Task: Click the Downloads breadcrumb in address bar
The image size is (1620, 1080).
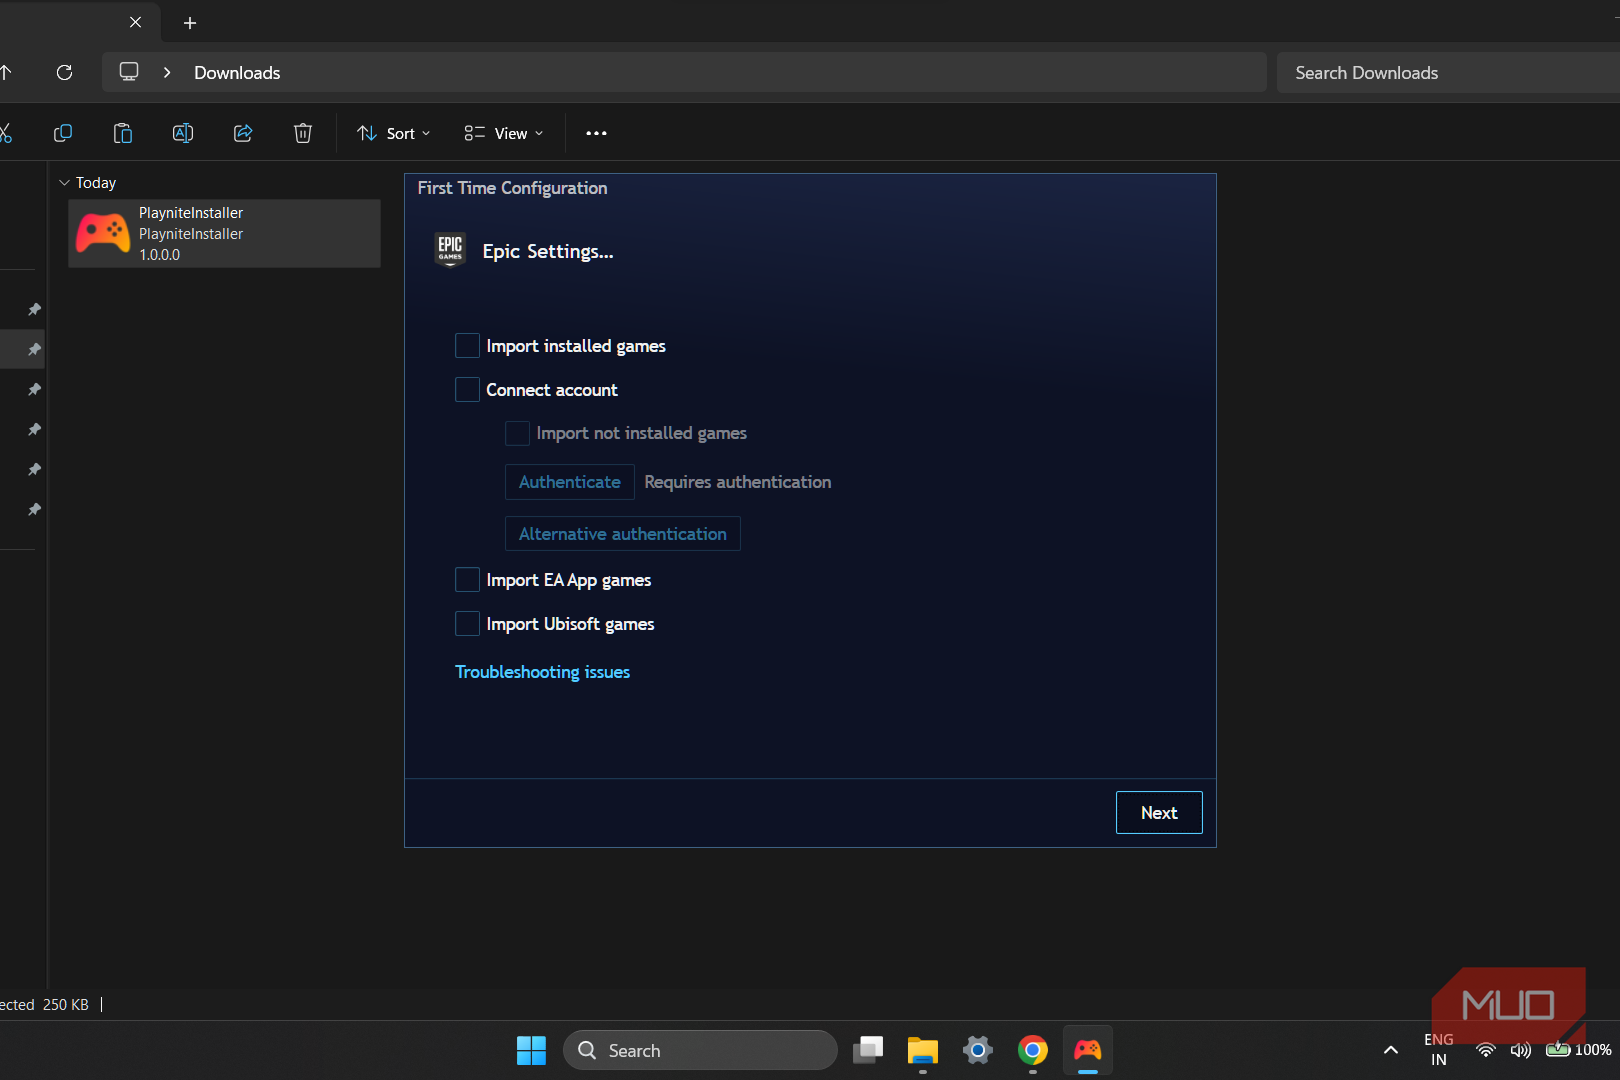Action: (237, 72)
